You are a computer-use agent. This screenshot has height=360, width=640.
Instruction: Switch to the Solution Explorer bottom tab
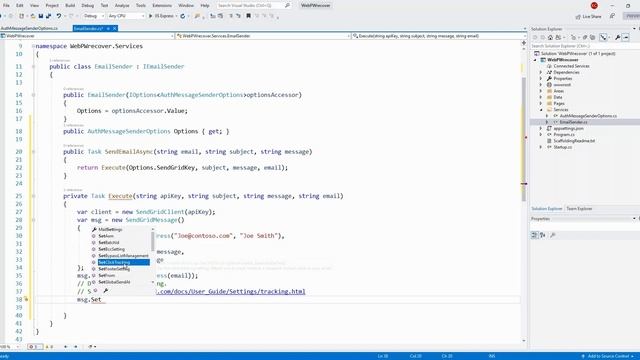547,209
